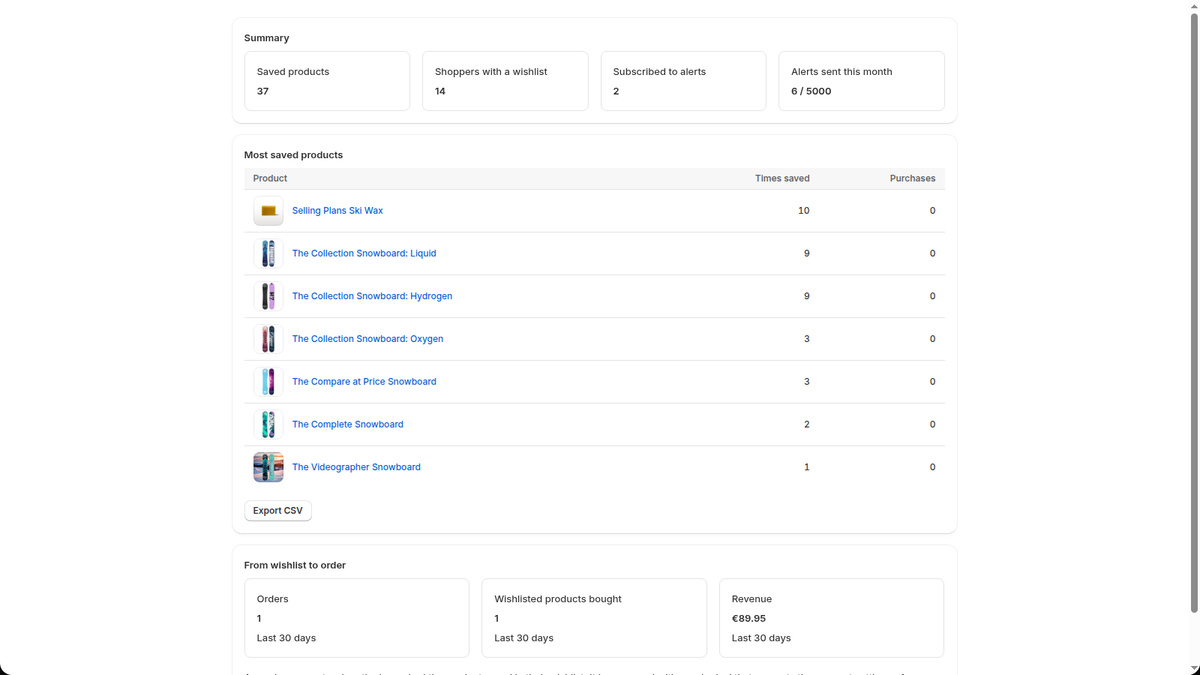Image resolution: width=1200 pixels, height=675 pixels.
Task: Open The Collection Snowboard: Oxygen link
Action: pos(367,339)
